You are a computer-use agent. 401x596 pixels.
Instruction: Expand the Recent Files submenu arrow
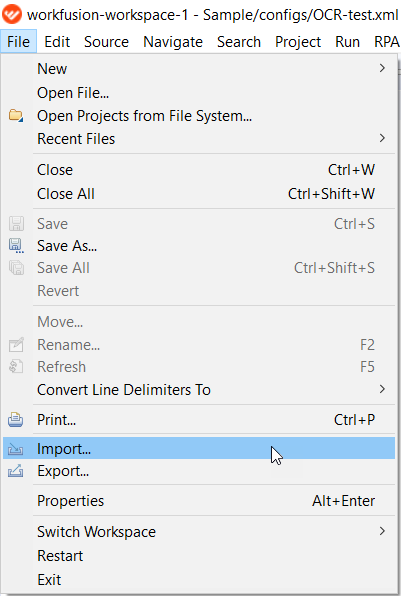[x=382, y=138]
